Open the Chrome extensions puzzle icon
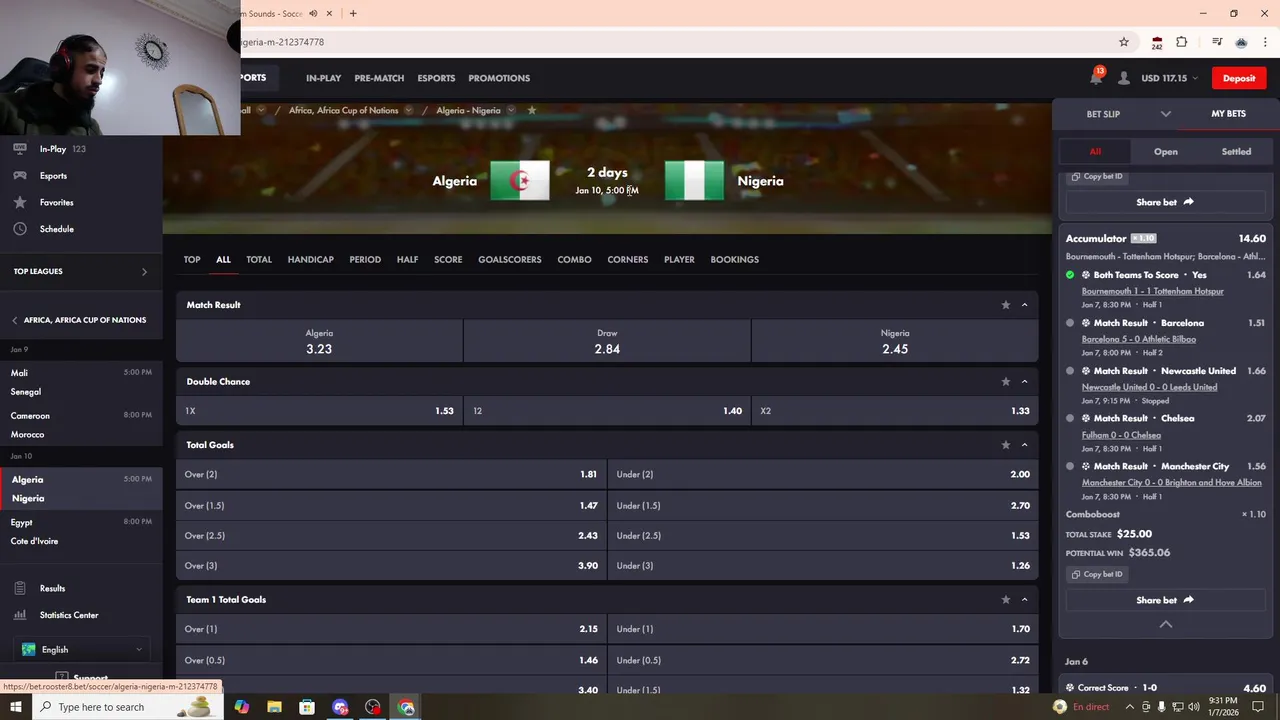1280x720 pixels. point(1182,42)
